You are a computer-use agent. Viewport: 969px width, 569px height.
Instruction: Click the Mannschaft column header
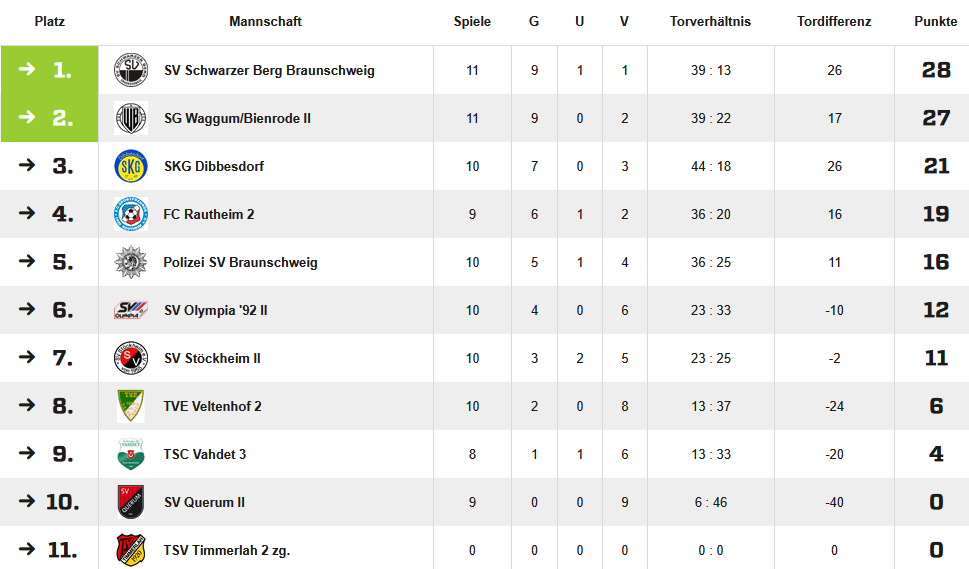(265, 22)
